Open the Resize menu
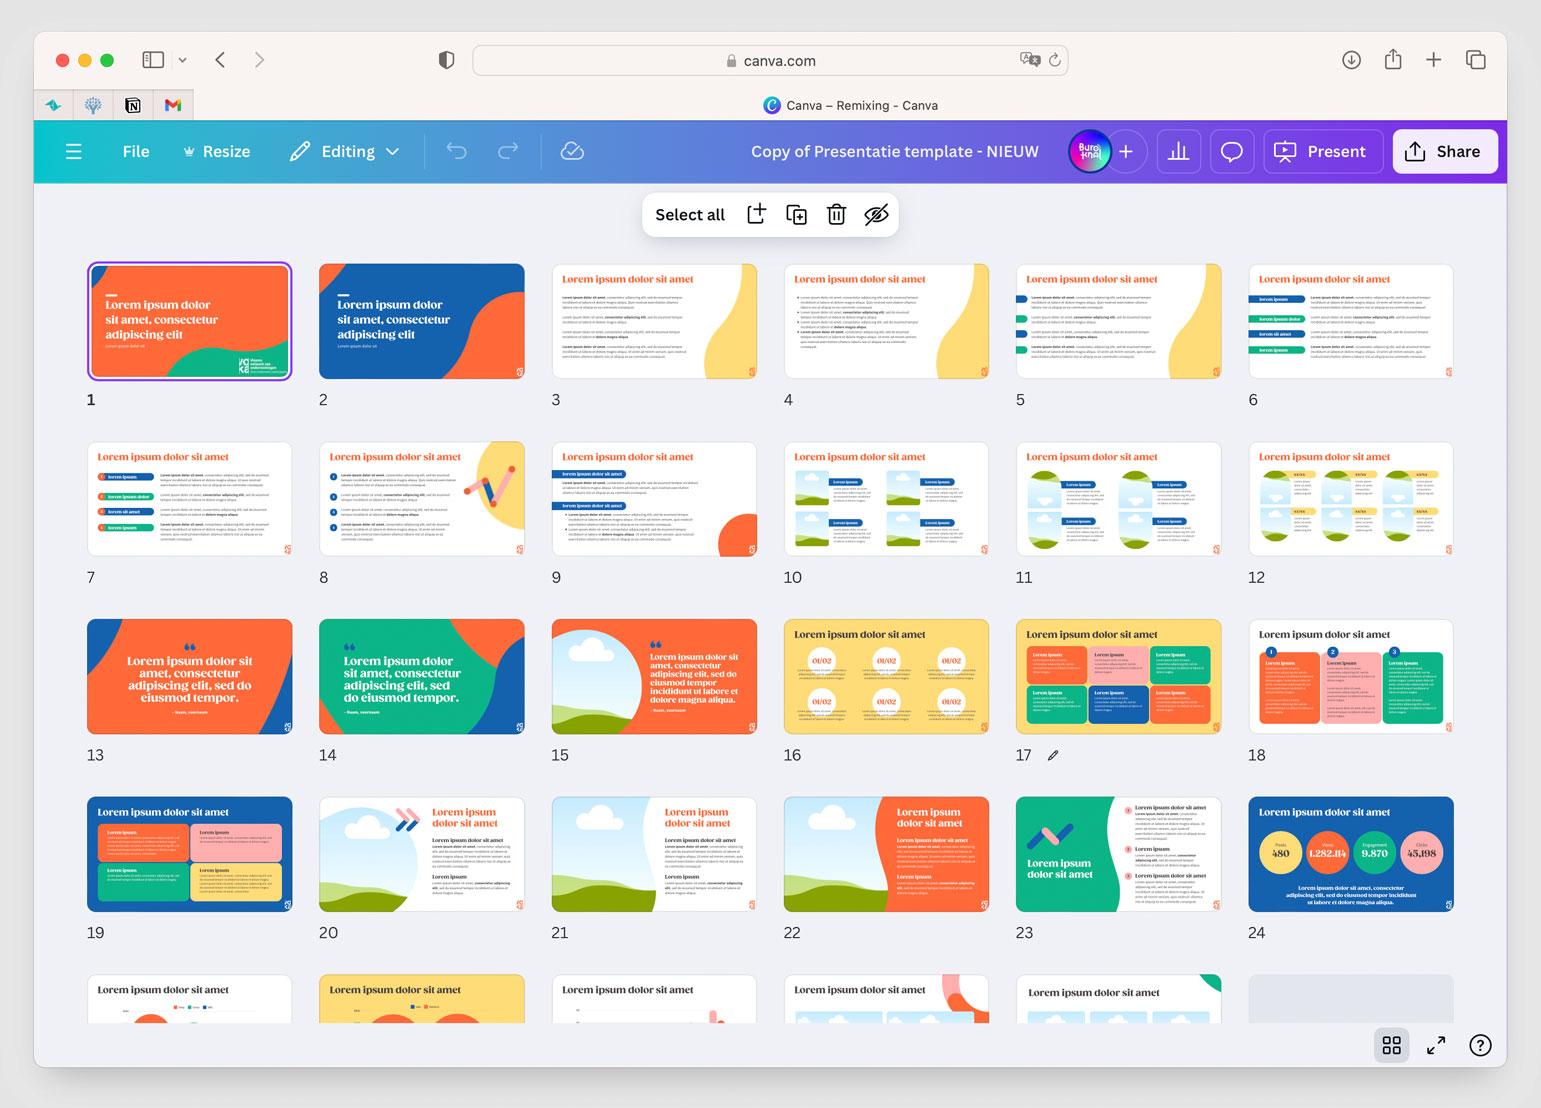This screenshot has height=1108, width=1541. (216, 151)
